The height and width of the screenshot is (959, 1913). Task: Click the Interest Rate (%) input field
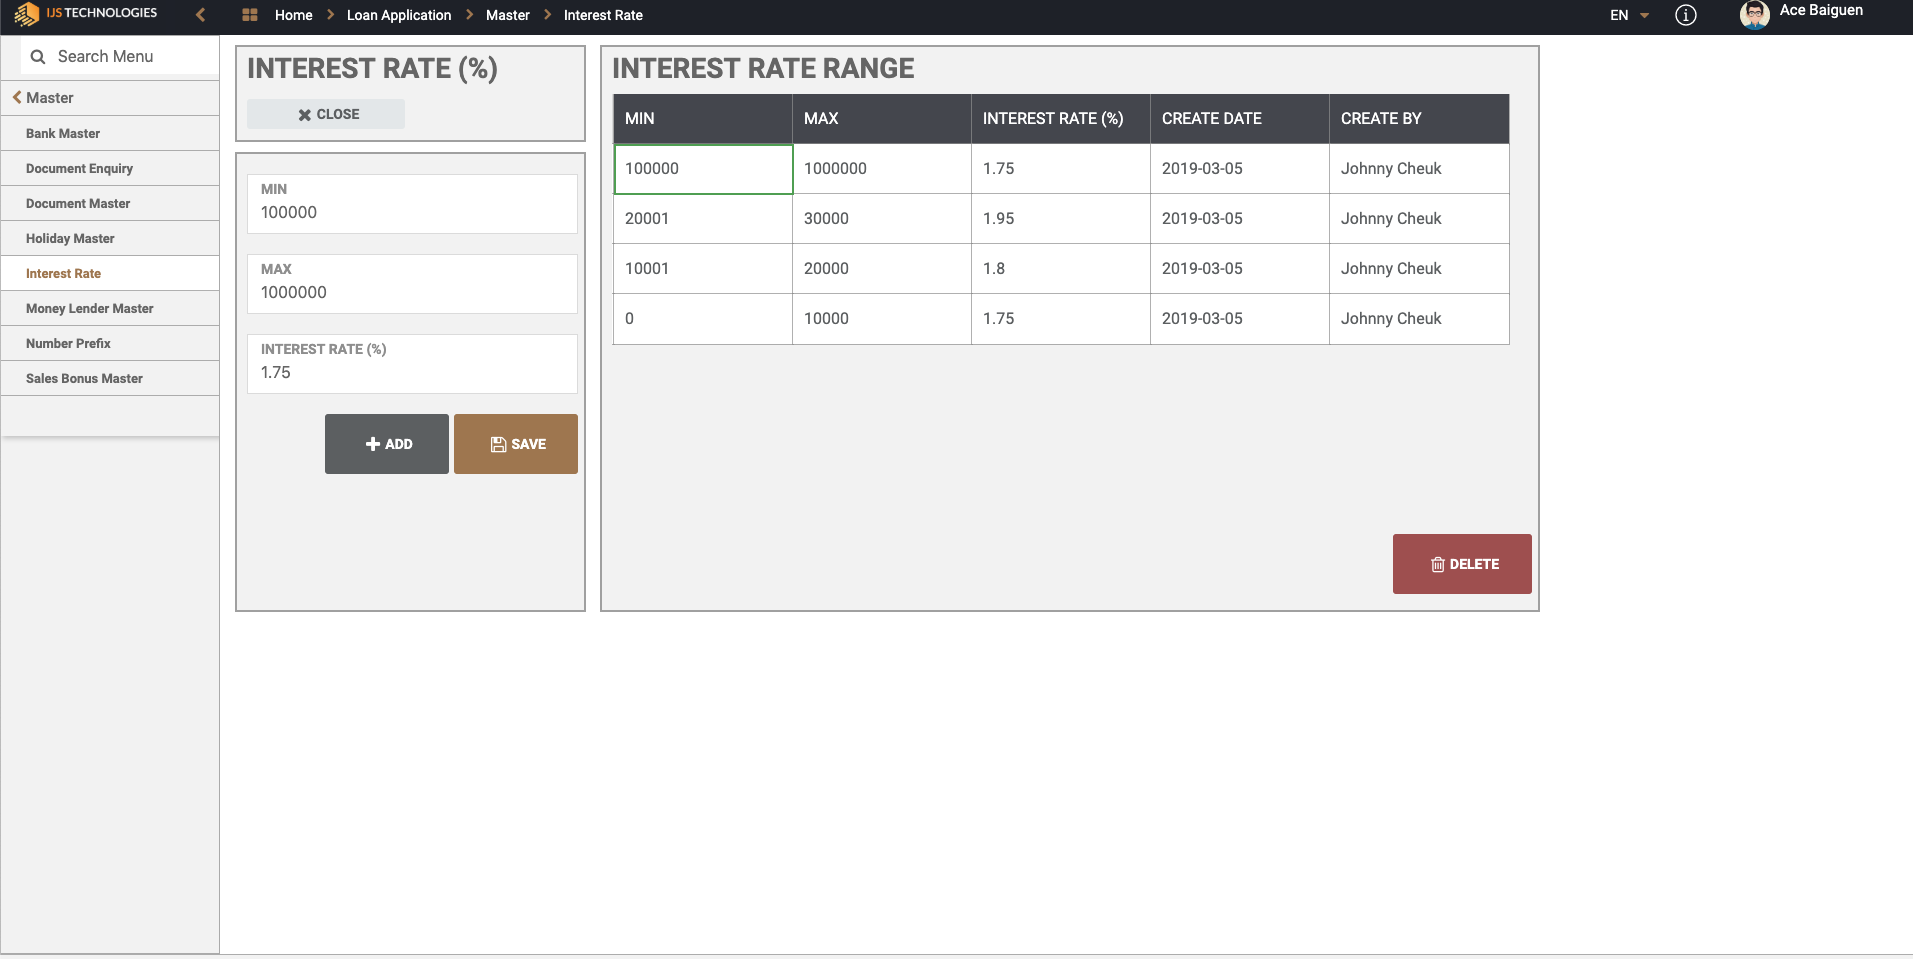click(412, 372)
